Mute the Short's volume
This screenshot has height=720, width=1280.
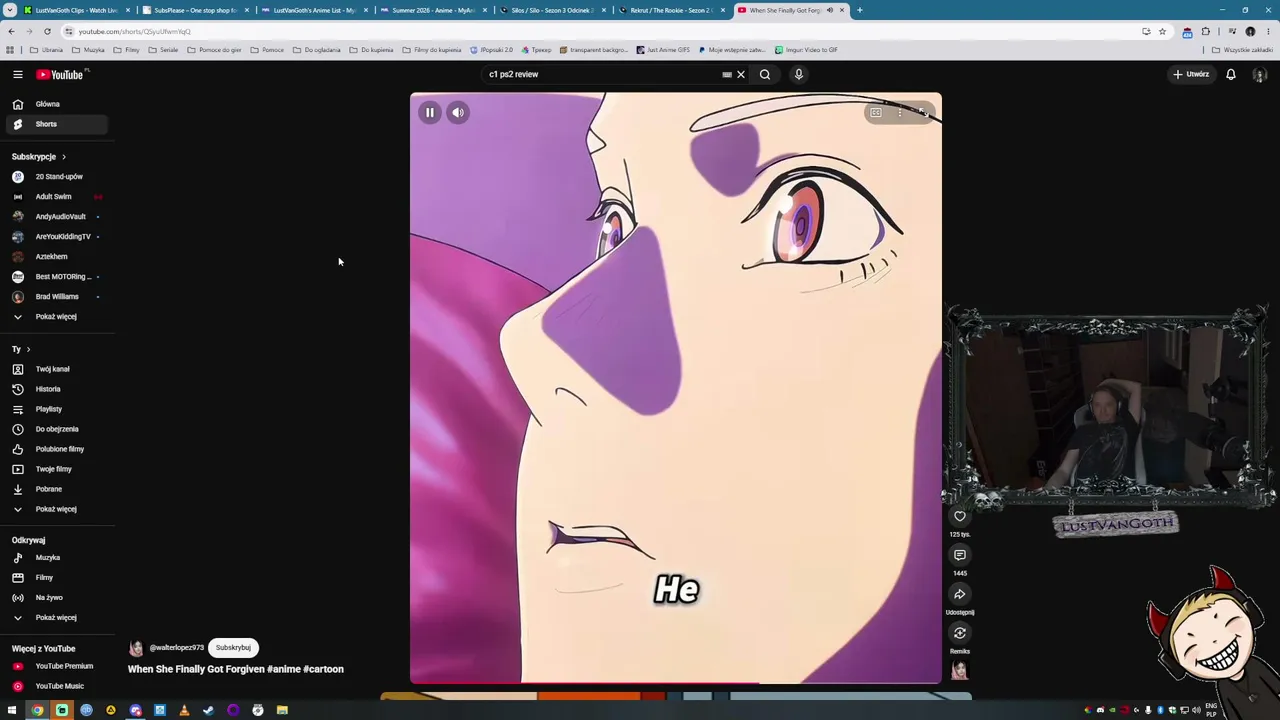457,112
